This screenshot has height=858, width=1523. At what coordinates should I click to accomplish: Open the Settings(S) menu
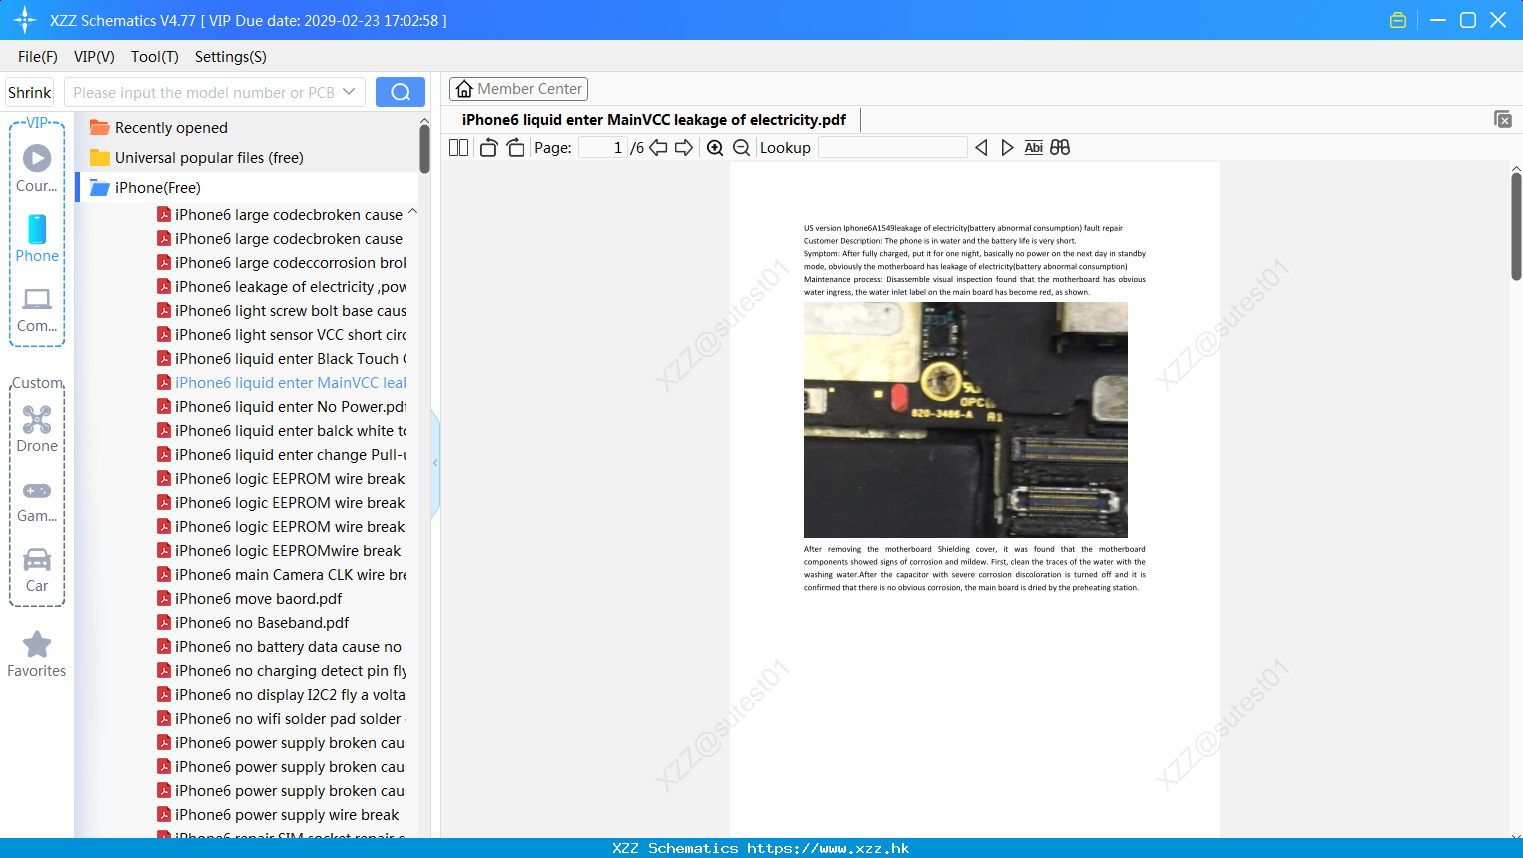[x=230, y=56]
